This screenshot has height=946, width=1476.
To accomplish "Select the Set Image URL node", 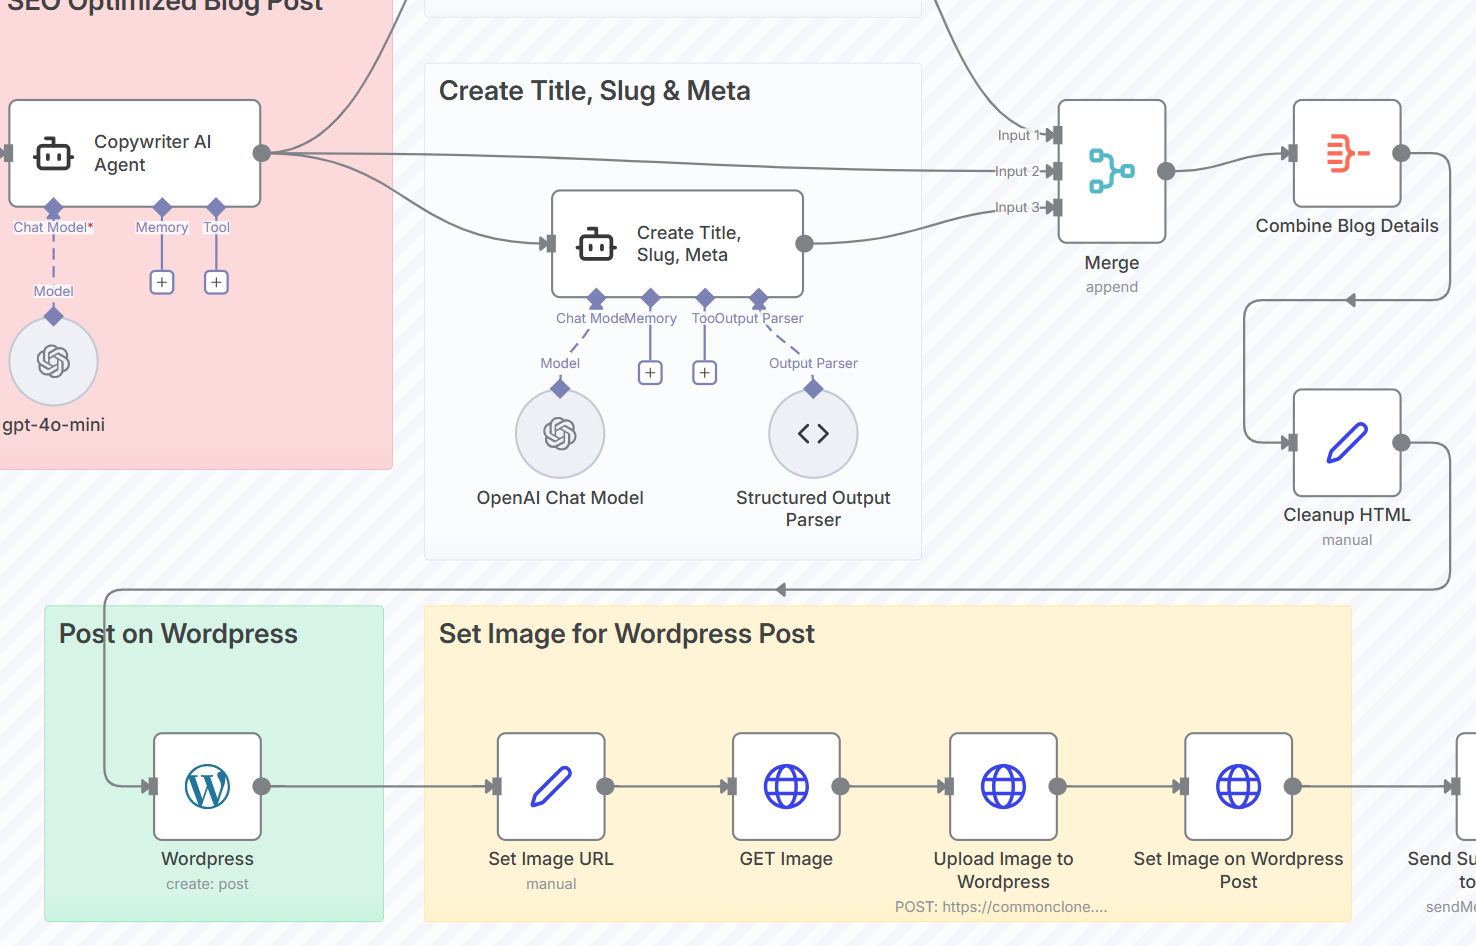I will point(551,787).
